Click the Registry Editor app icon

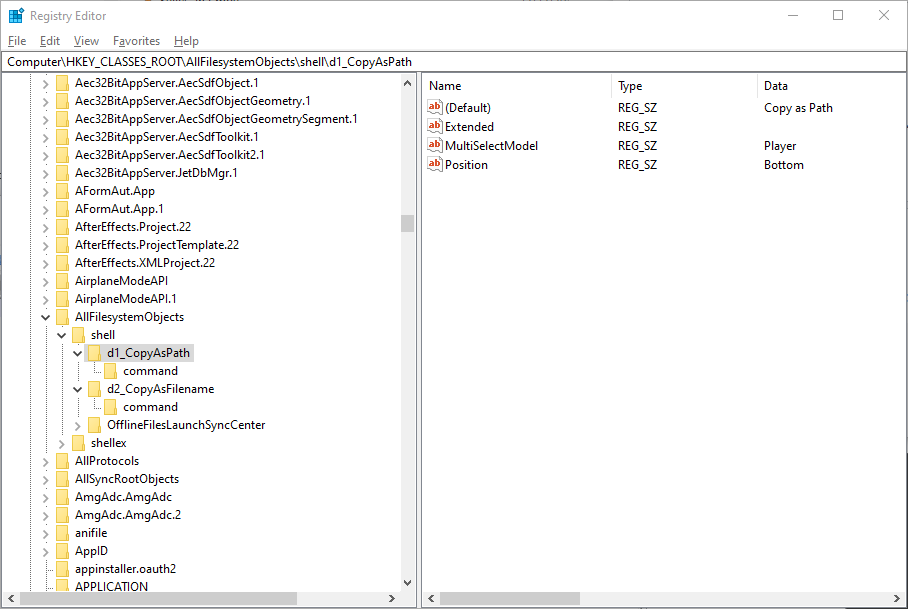pos(16,16)
